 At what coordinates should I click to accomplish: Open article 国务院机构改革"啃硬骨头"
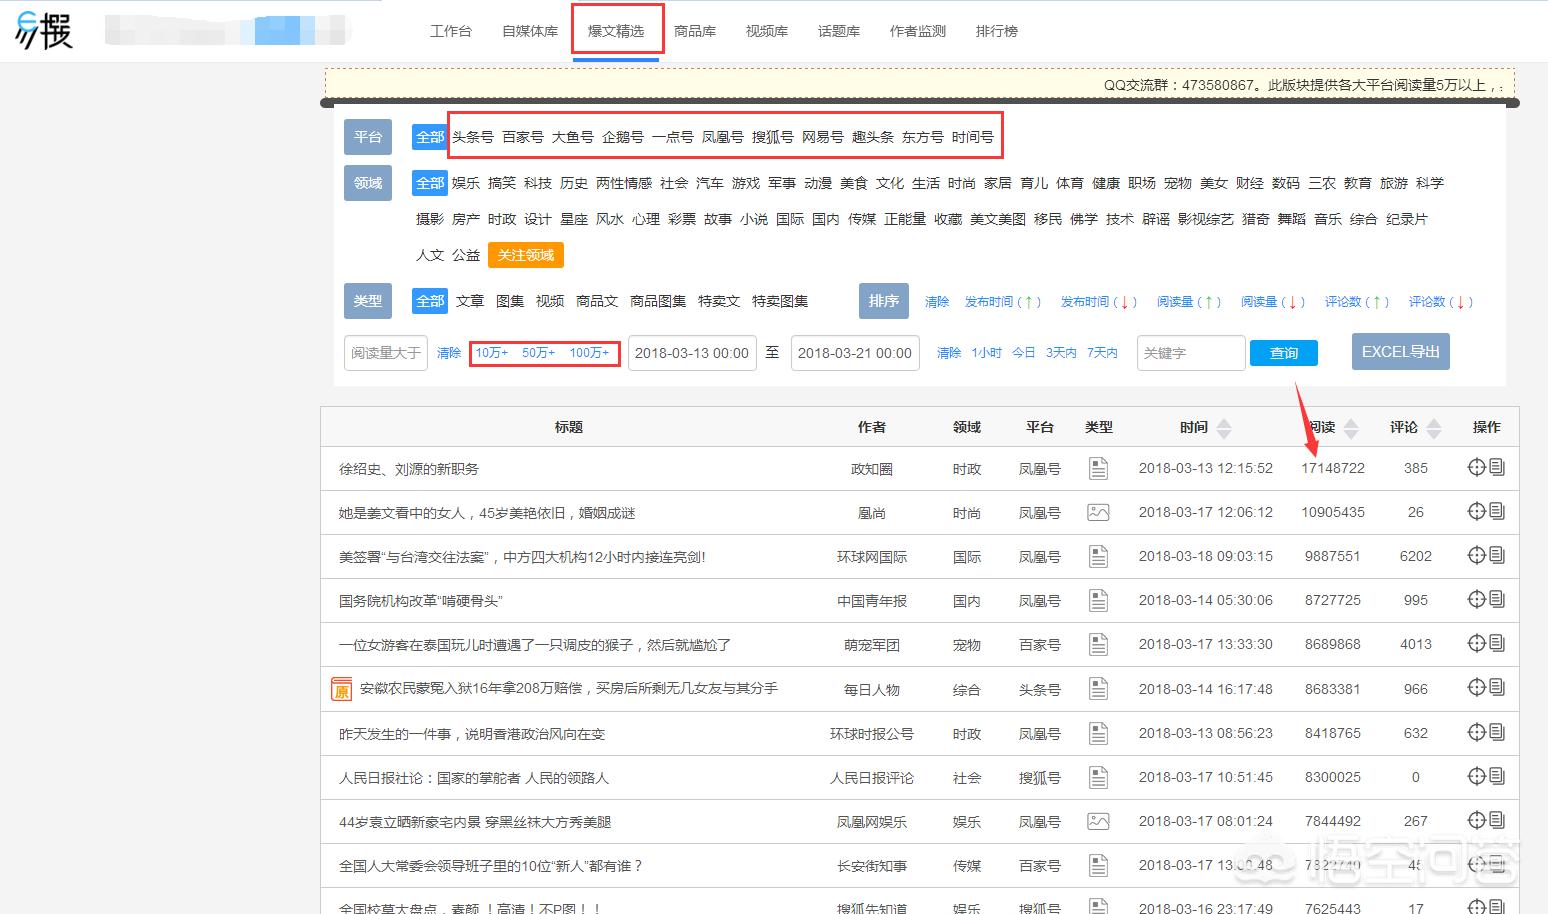pyautogui.click(x=420, y=601)
